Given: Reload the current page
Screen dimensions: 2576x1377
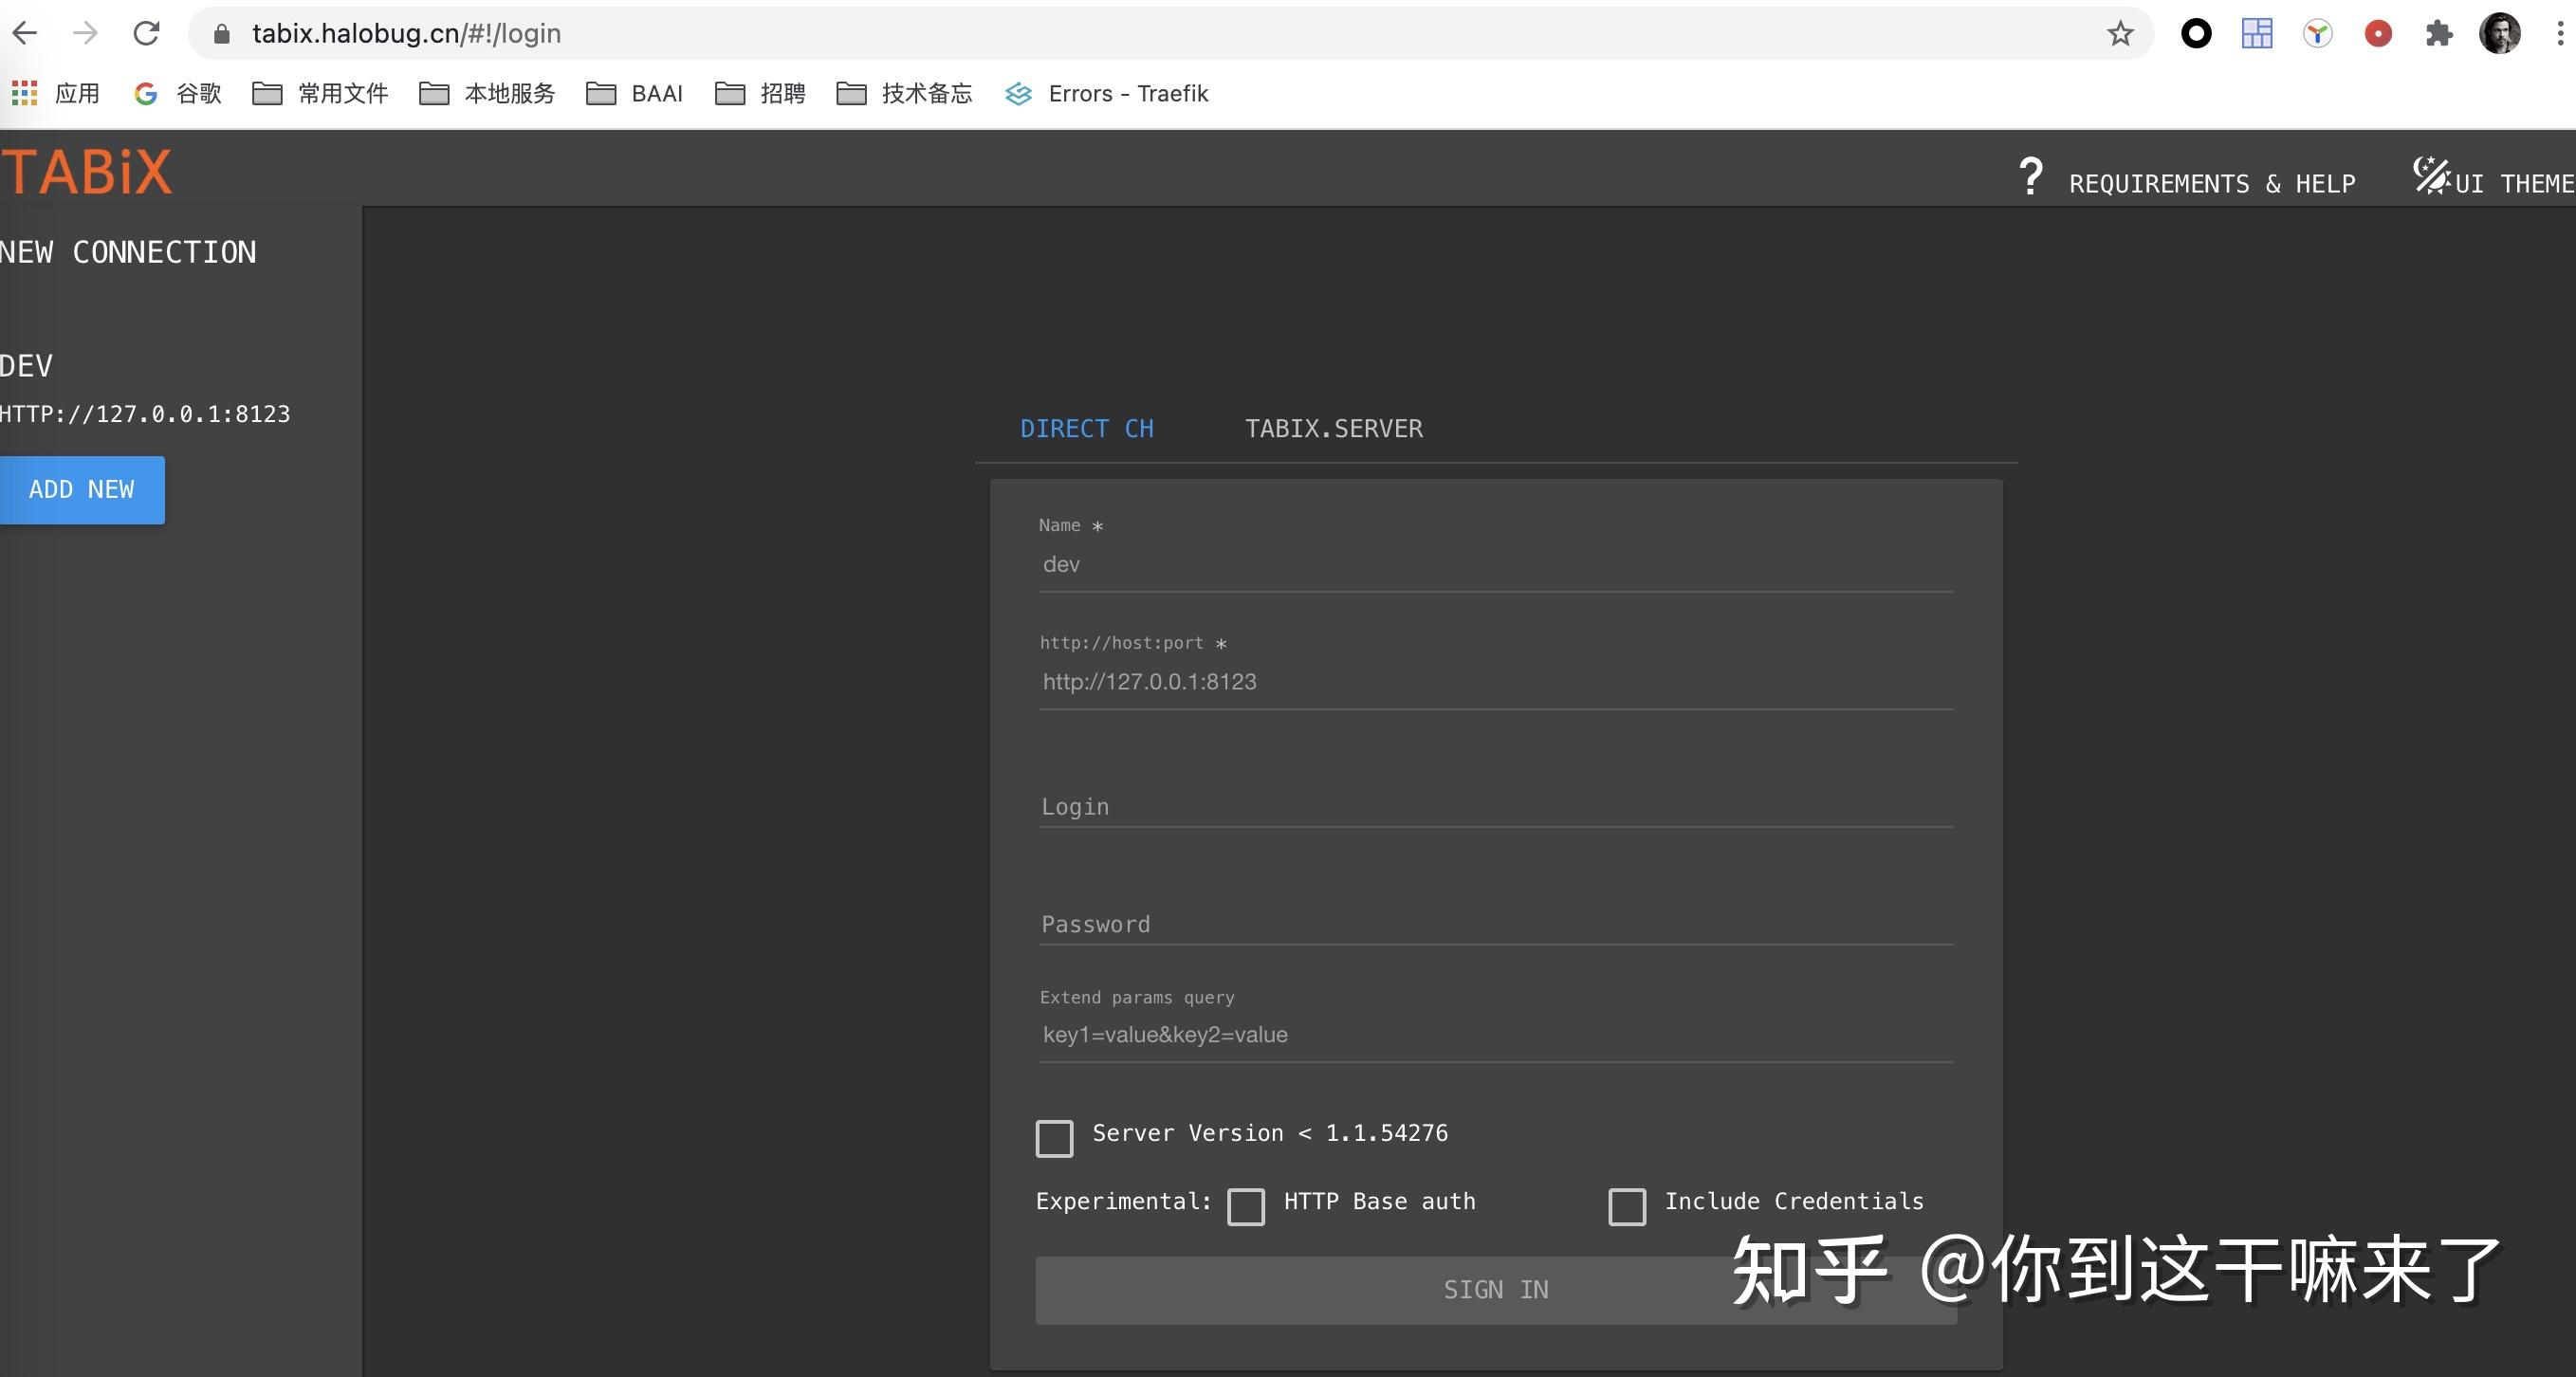Looking at the screenshot, I should coord(146,32).
